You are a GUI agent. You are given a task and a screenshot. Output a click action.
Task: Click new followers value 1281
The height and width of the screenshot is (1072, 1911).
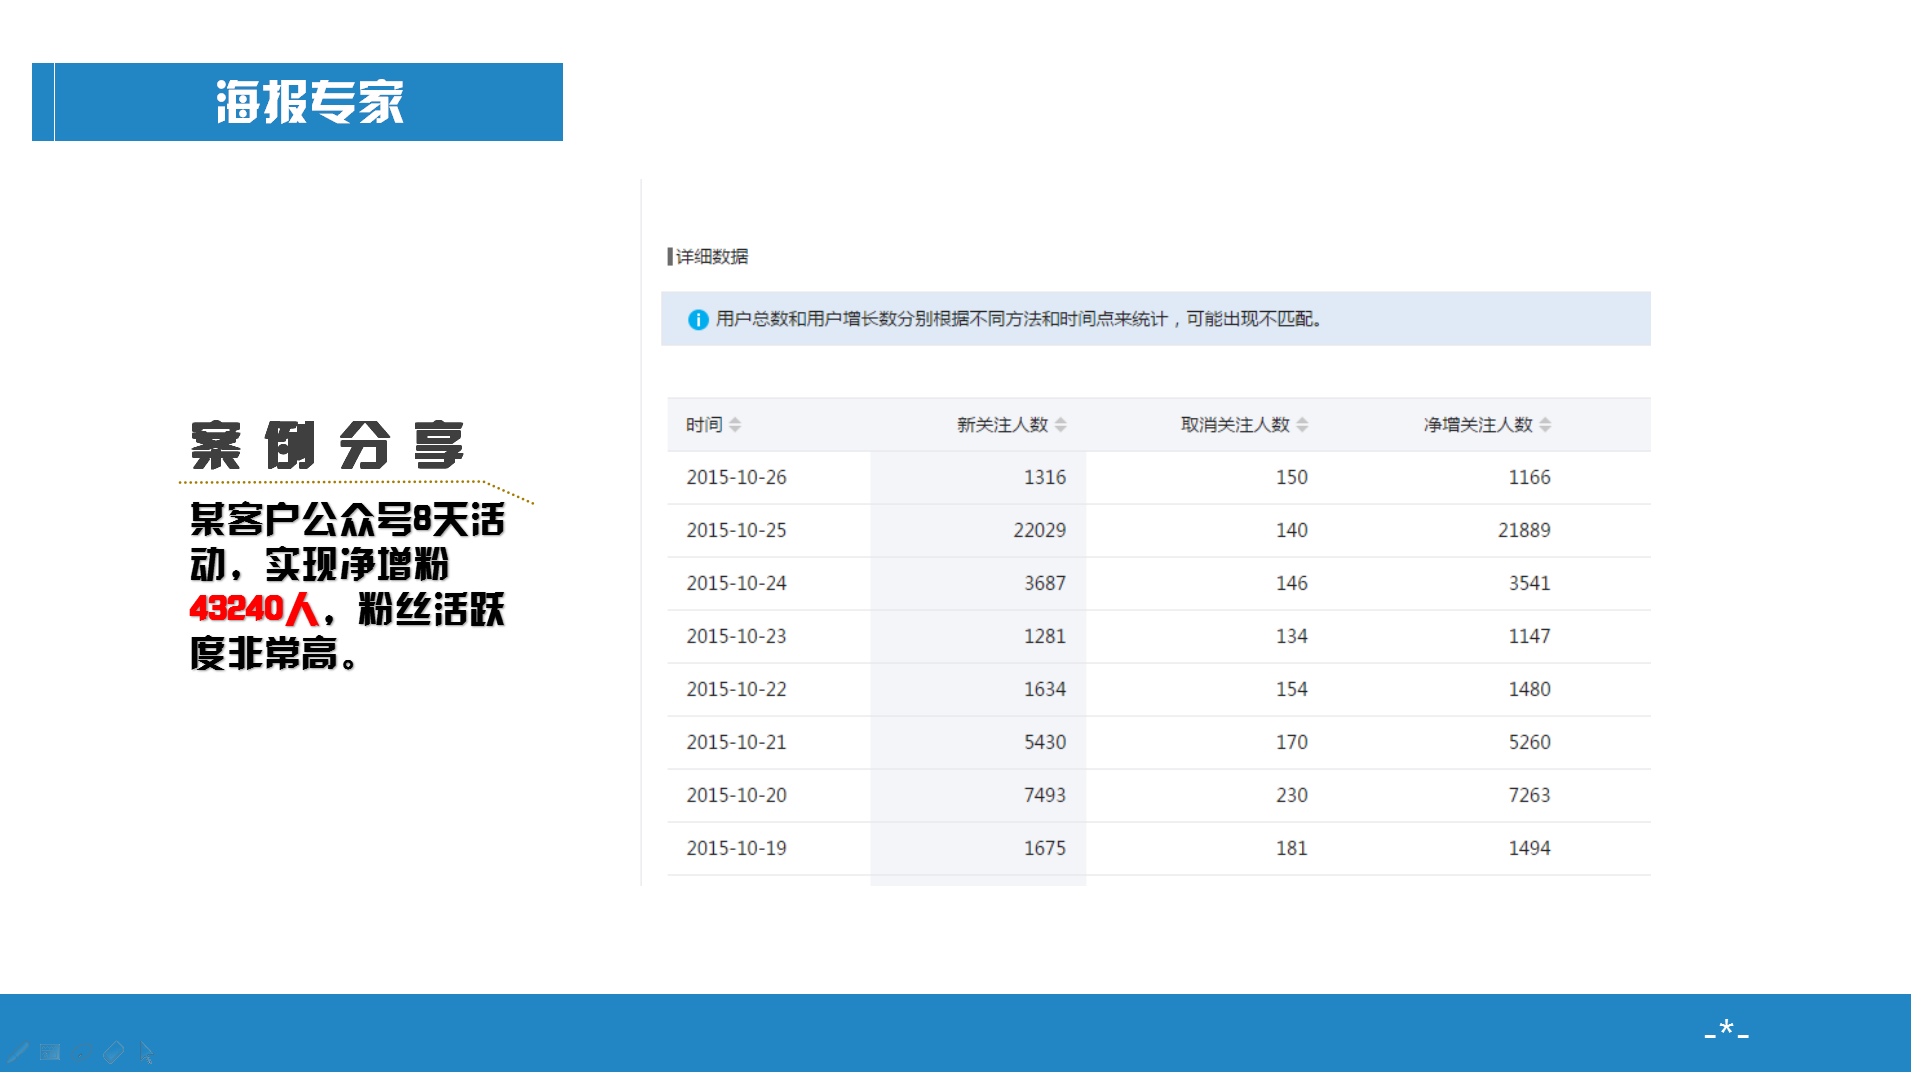[1045, 637]
